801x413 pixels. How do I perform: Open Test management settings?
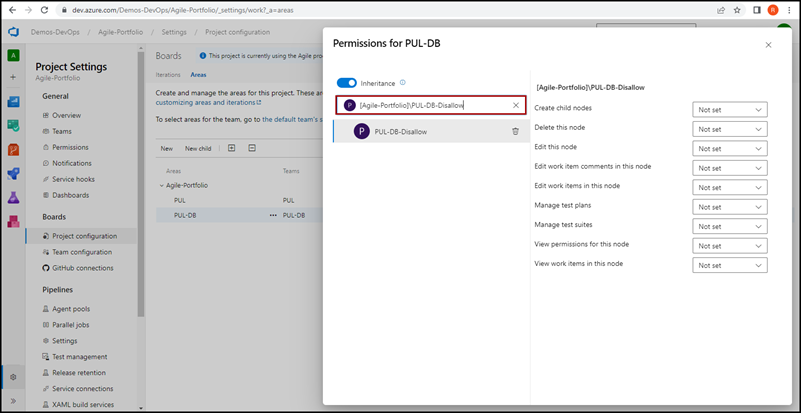(x=80, y=357)
